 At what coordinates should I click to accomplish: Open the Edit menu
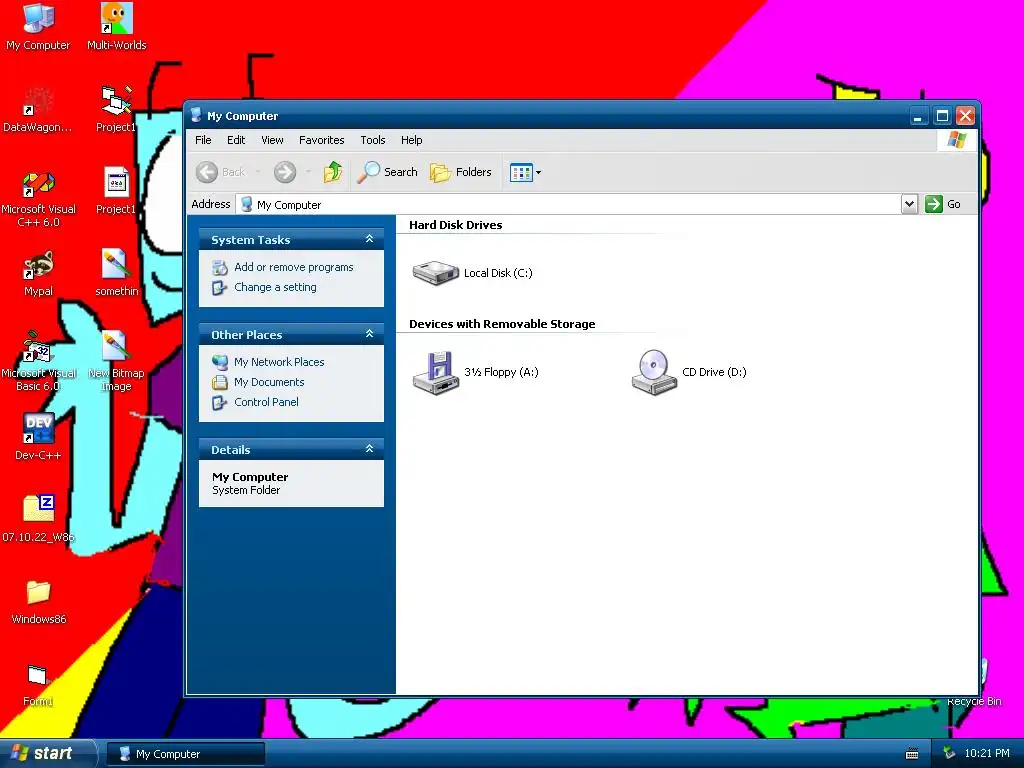pos(236,140)
